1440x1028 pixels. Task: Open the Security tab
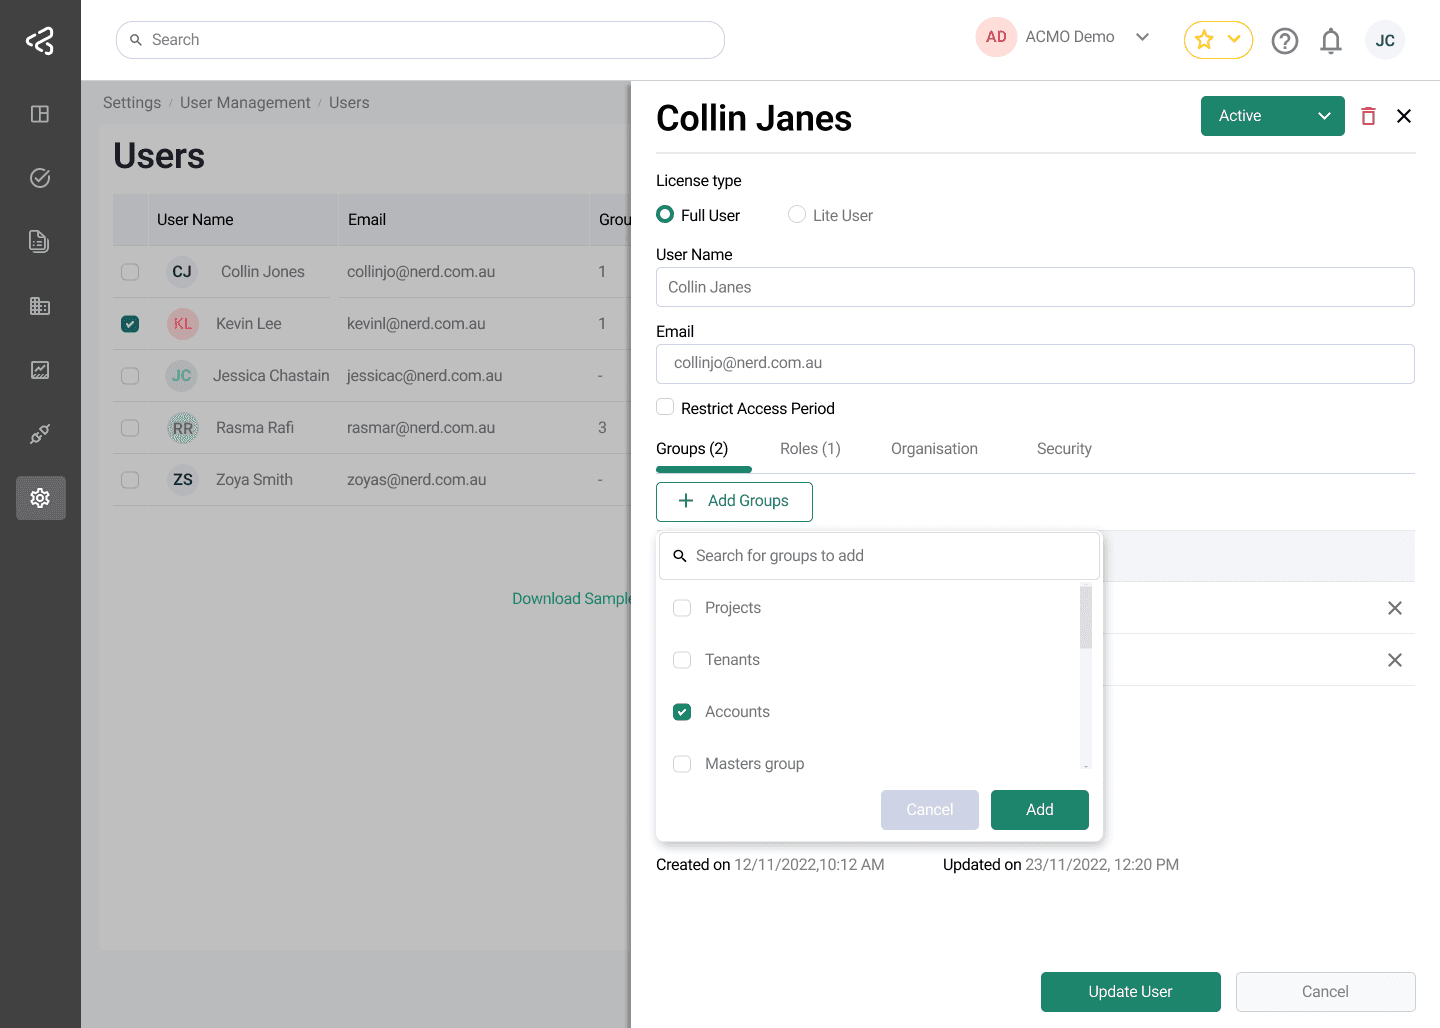click(x=1064, y=448)
